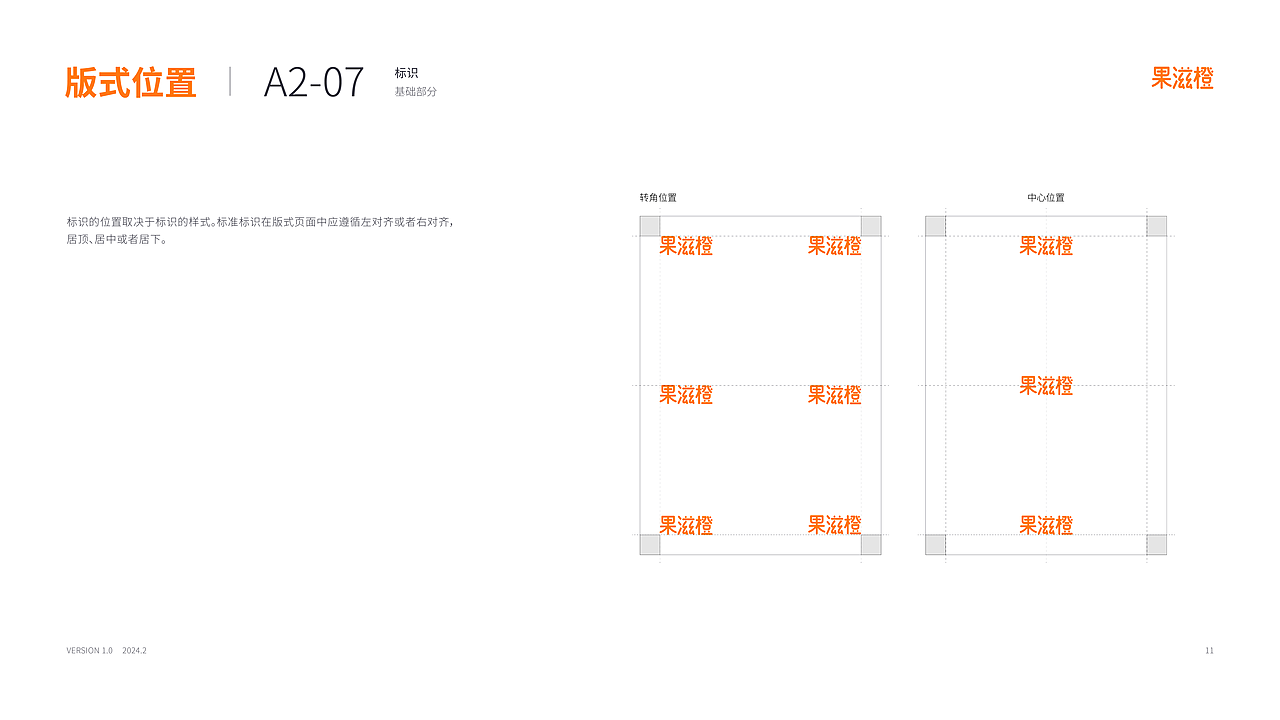Click the 中心位置 diagram label
1280x720 pixels.
[x=1046, y=198]
